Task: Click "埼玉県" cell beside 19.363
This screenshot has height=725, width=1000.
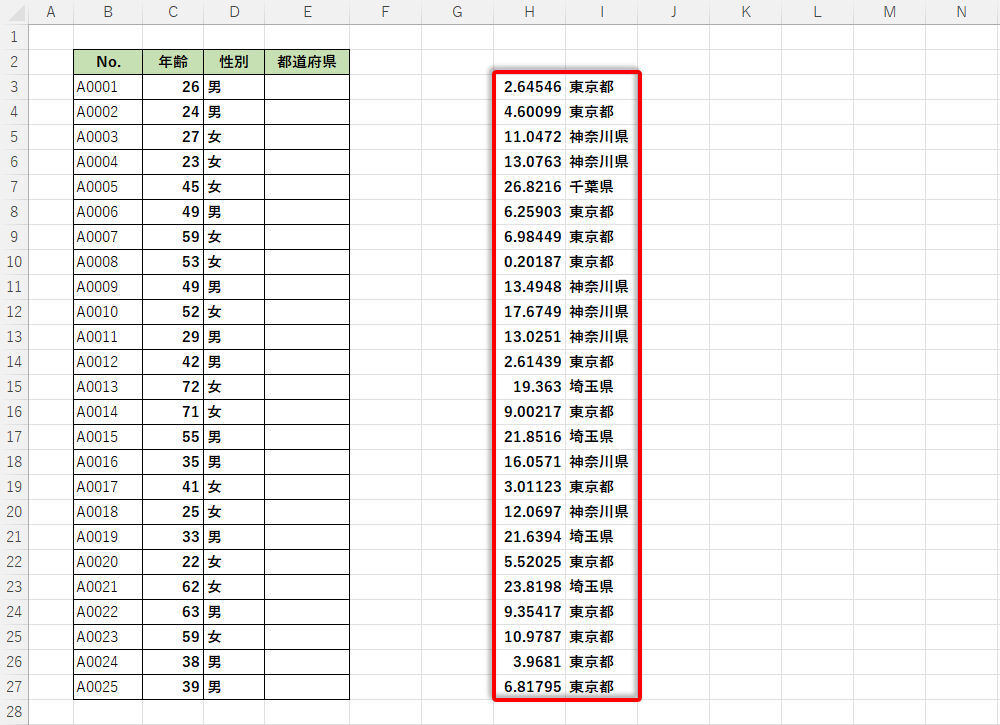Action: (x=601, y=386)
